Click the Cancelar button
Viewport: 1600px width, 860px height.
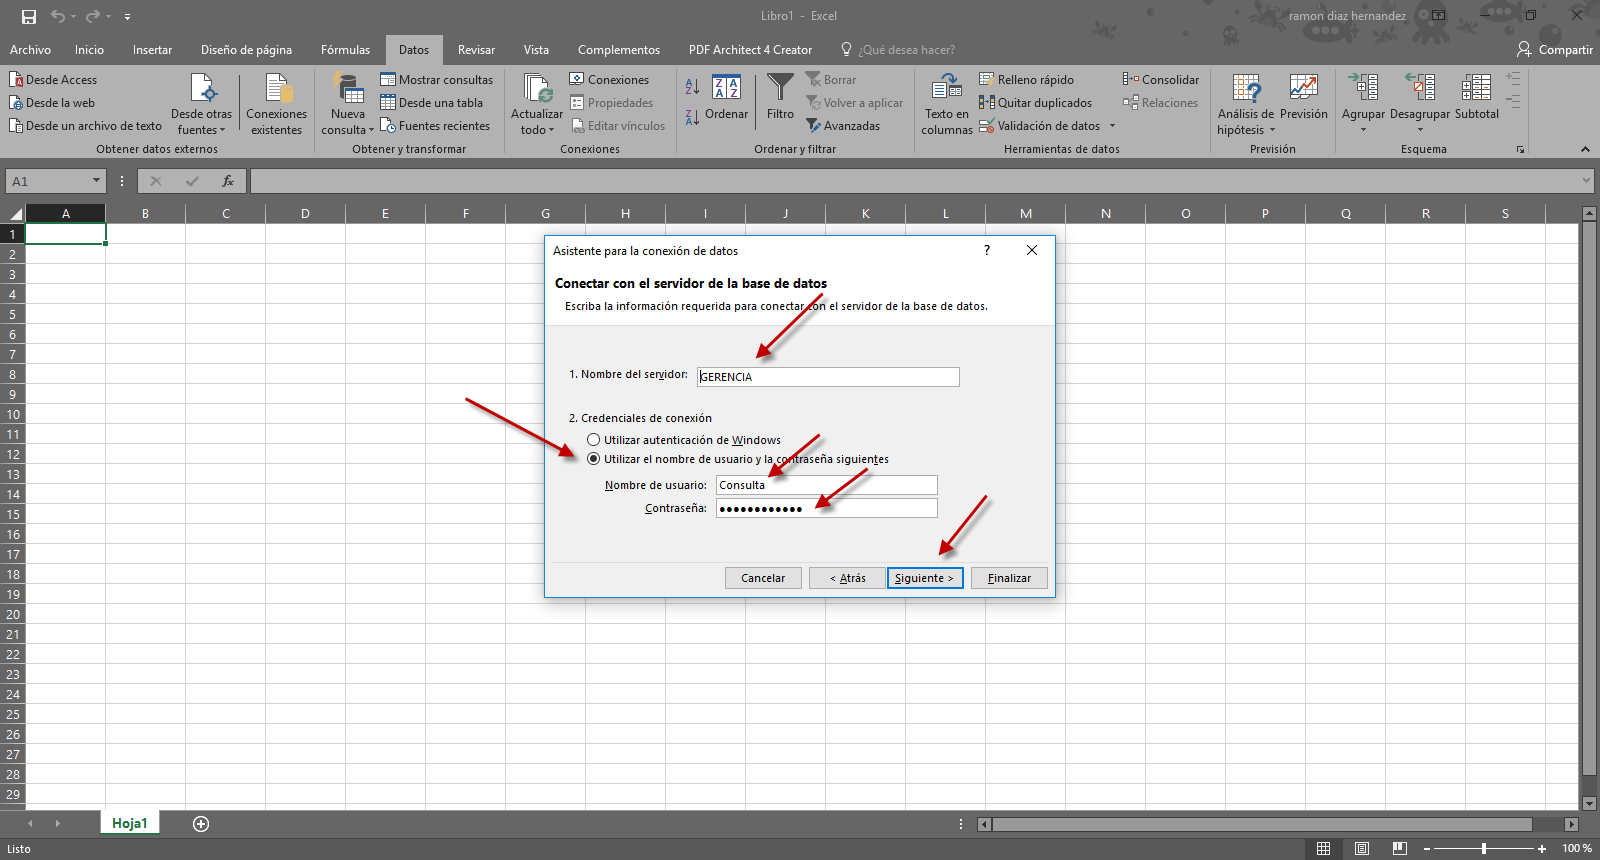(x=763, y=578)
